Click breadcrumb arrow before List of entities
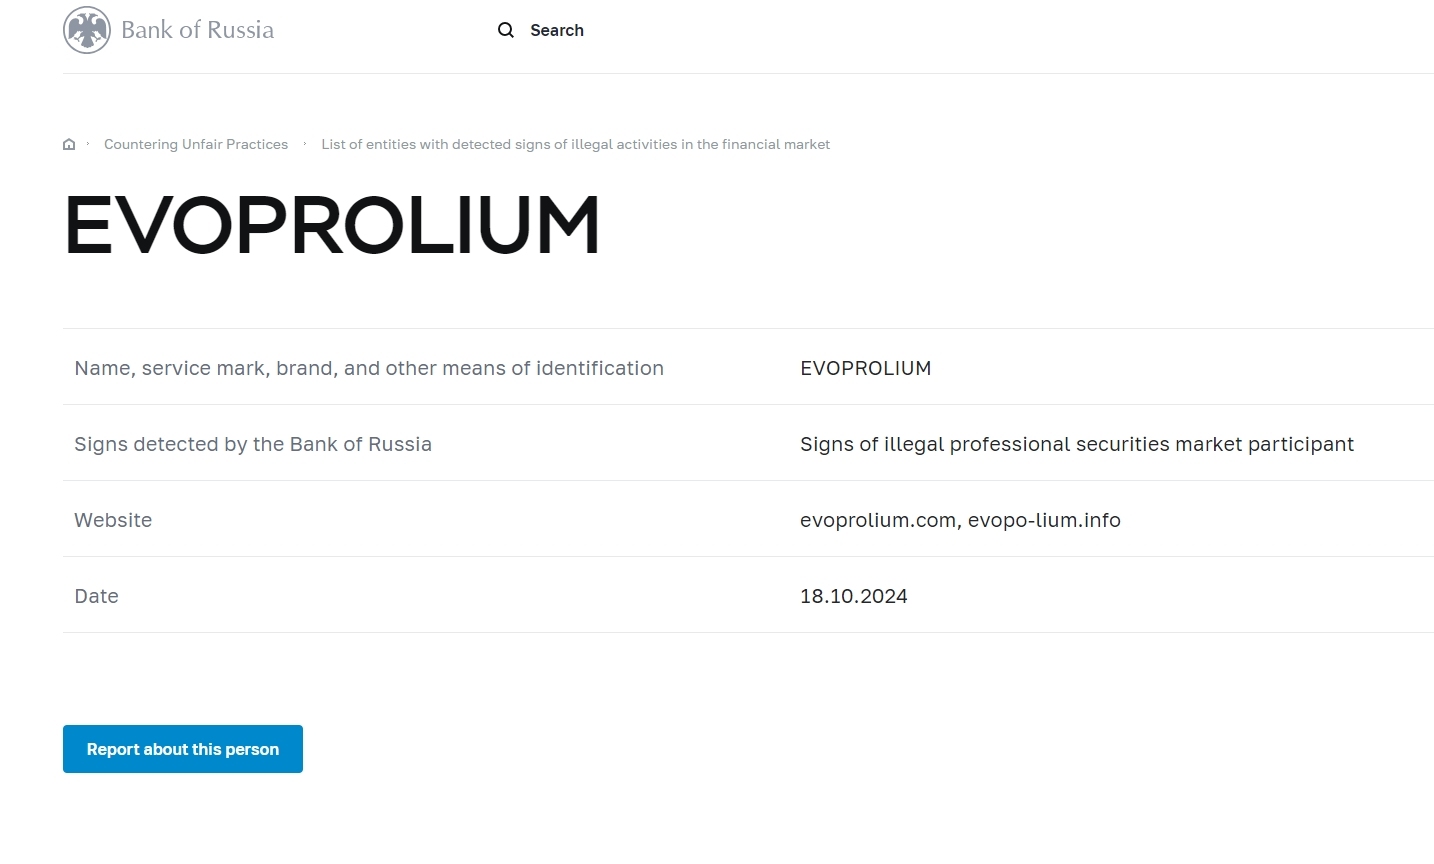Image resolution: width=1434 pixels, height=864 pixels. tap(305, 144)
